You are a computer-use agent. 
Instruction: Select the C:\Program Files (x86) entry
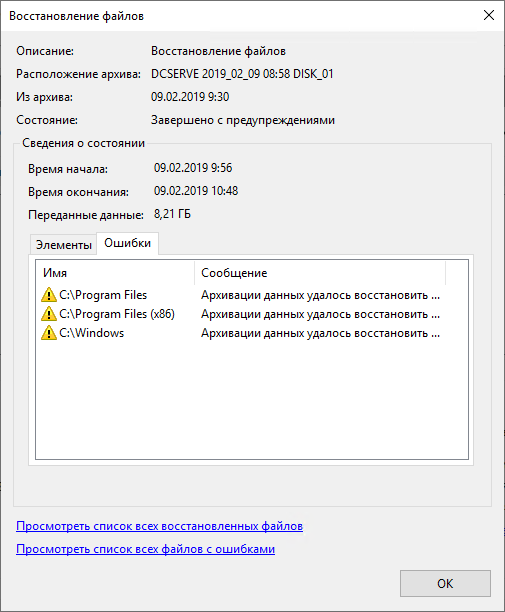click(117, 314)
